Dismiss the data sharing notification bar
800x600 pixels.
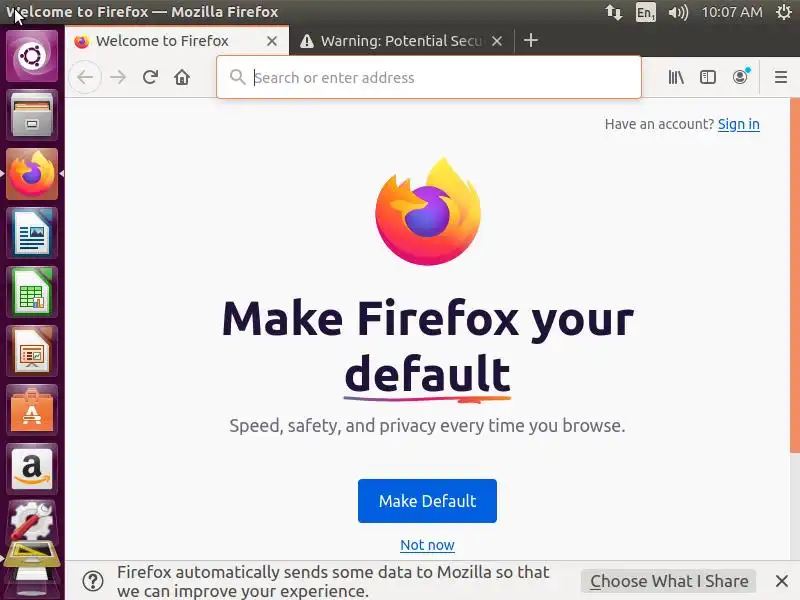click(782, 581)
